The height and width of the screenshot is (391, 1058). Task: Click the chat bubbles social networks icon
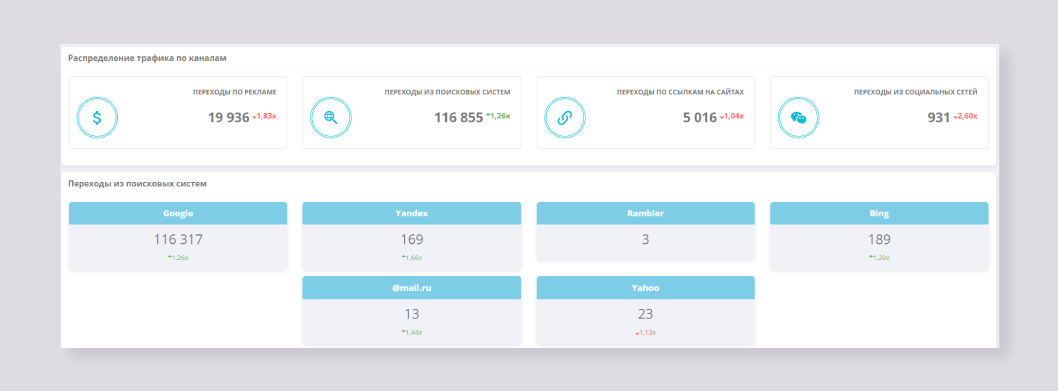(x=798, y=118)
